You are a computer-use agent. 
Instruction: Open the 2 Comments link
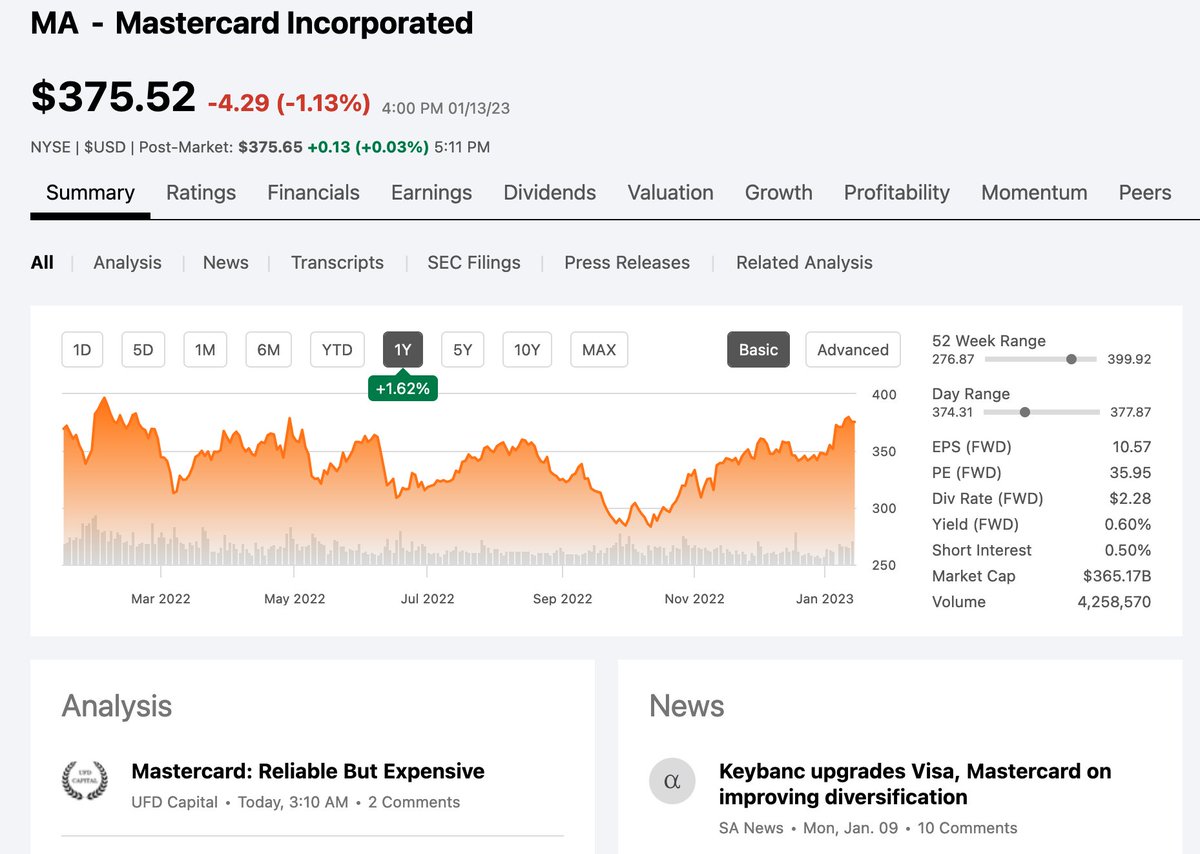[x=414, y=802]
